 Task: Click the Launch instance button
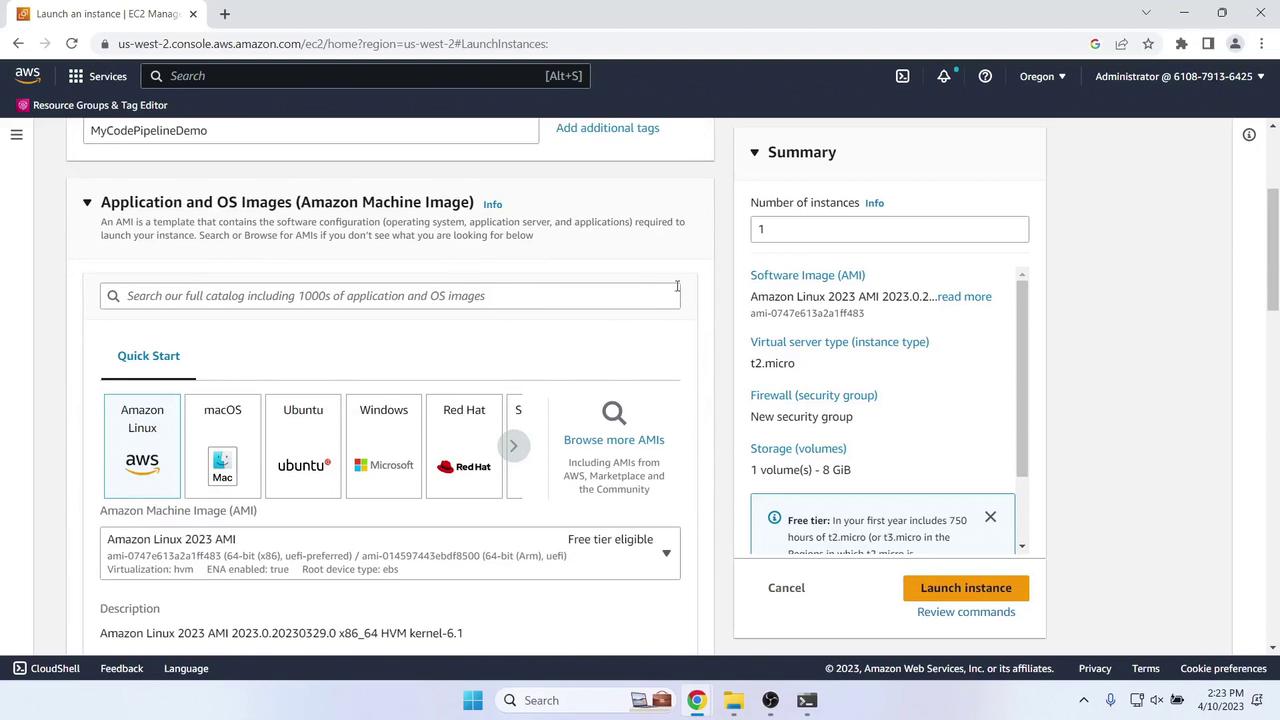966,588
